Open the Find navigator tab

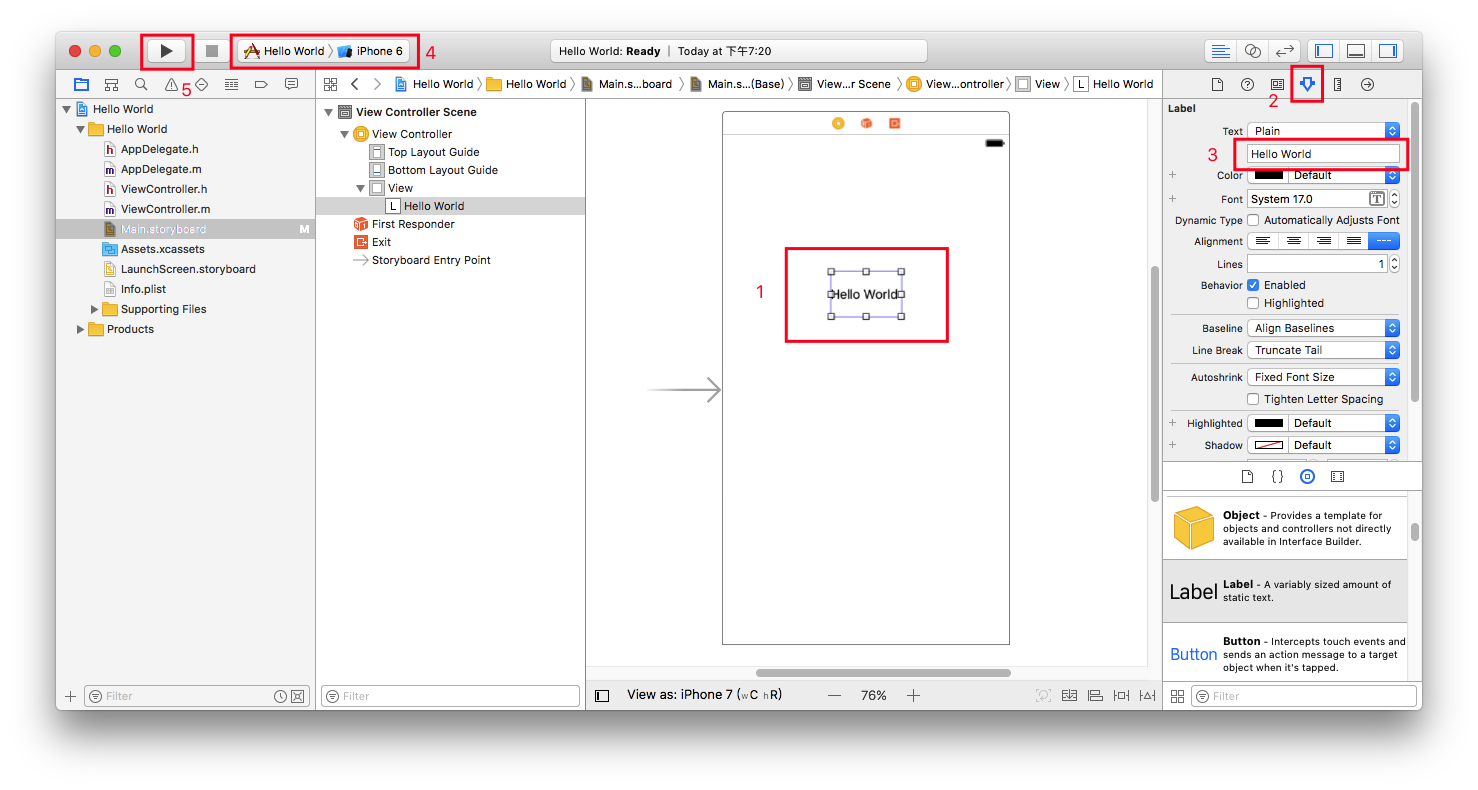click(x=141, y=84)
